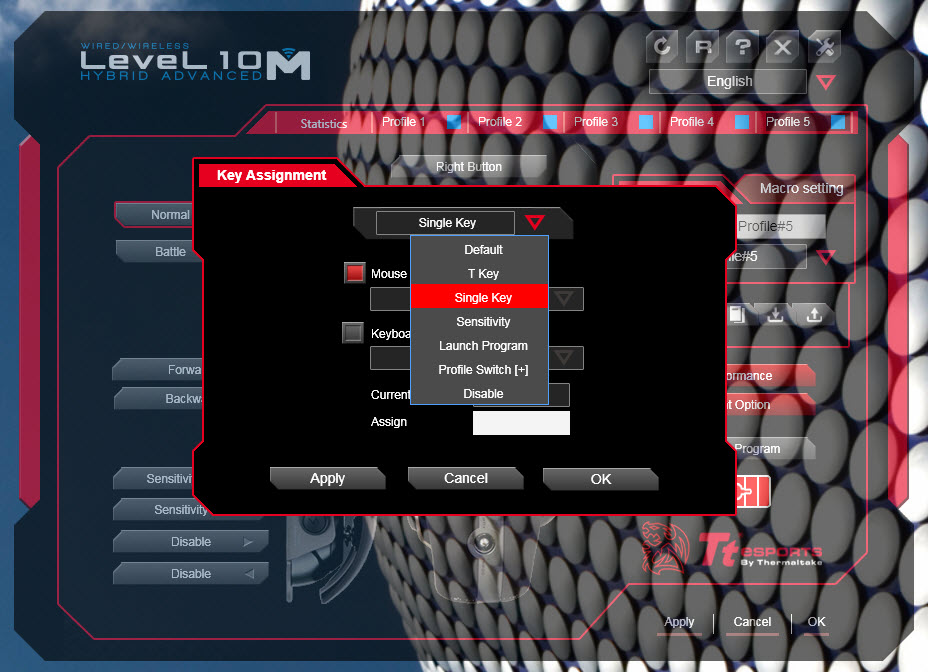The width and height of the screenshot is (928, 672).
Task: Click the red arrow beside Single Key
Action: pyautogui.click(x=534, y=223)
